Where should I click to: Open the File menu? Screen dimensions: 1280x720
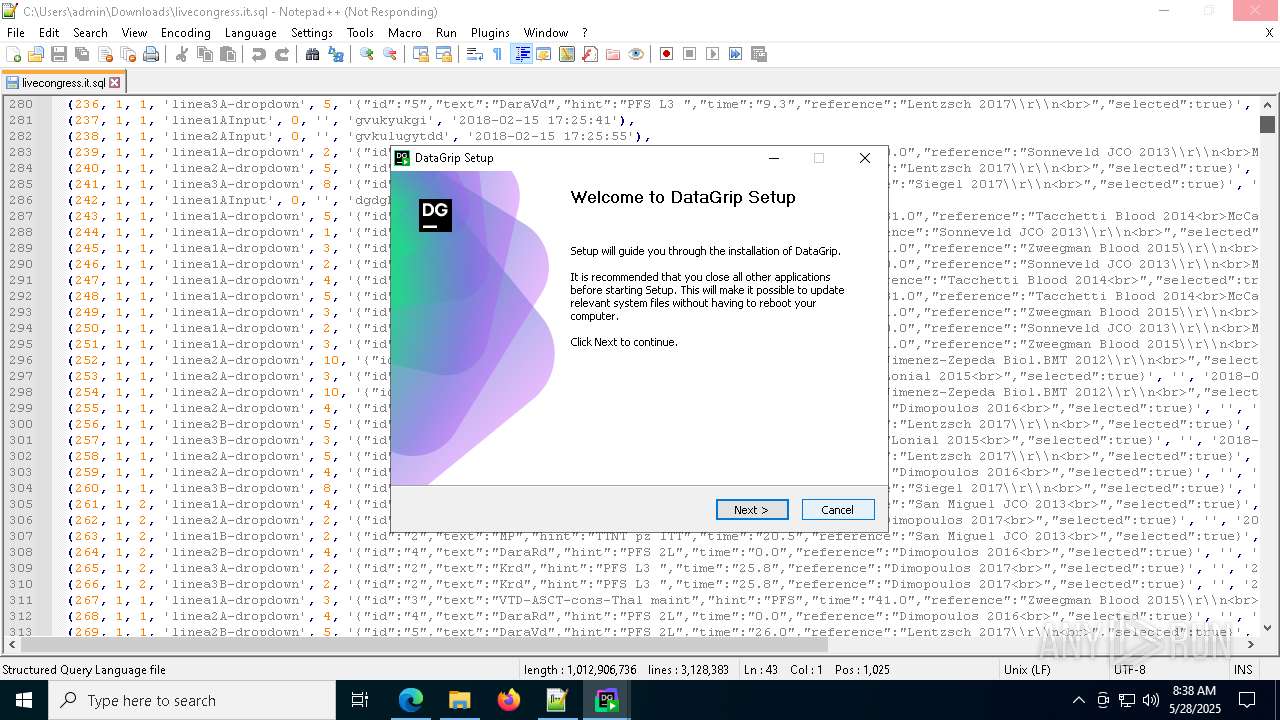(x=16, y=33)
